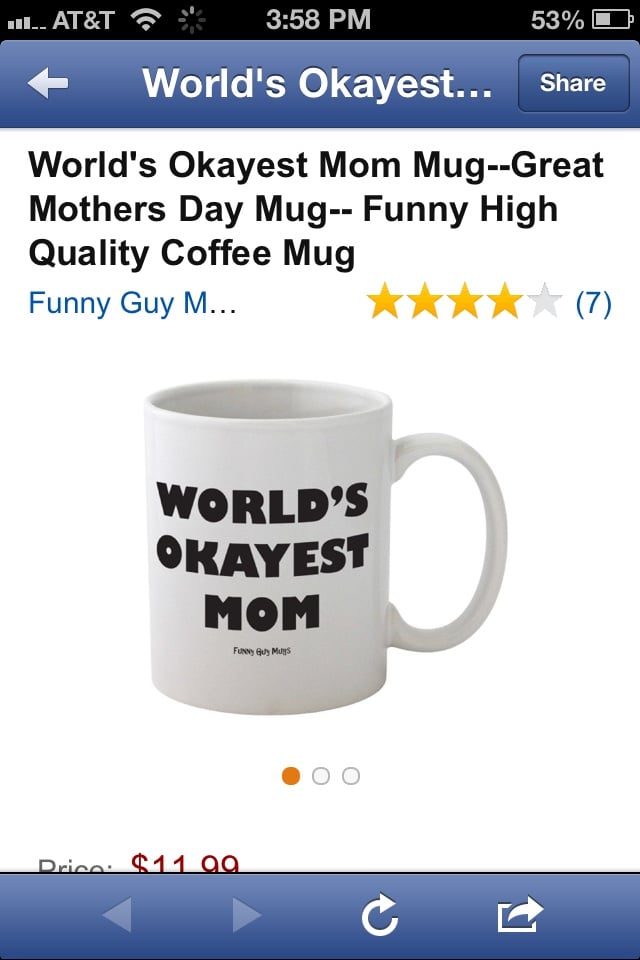This screenshot has height=960, width=640.
Task: Tap the export action icon in bottom toolbar
Action: point(520,914)
